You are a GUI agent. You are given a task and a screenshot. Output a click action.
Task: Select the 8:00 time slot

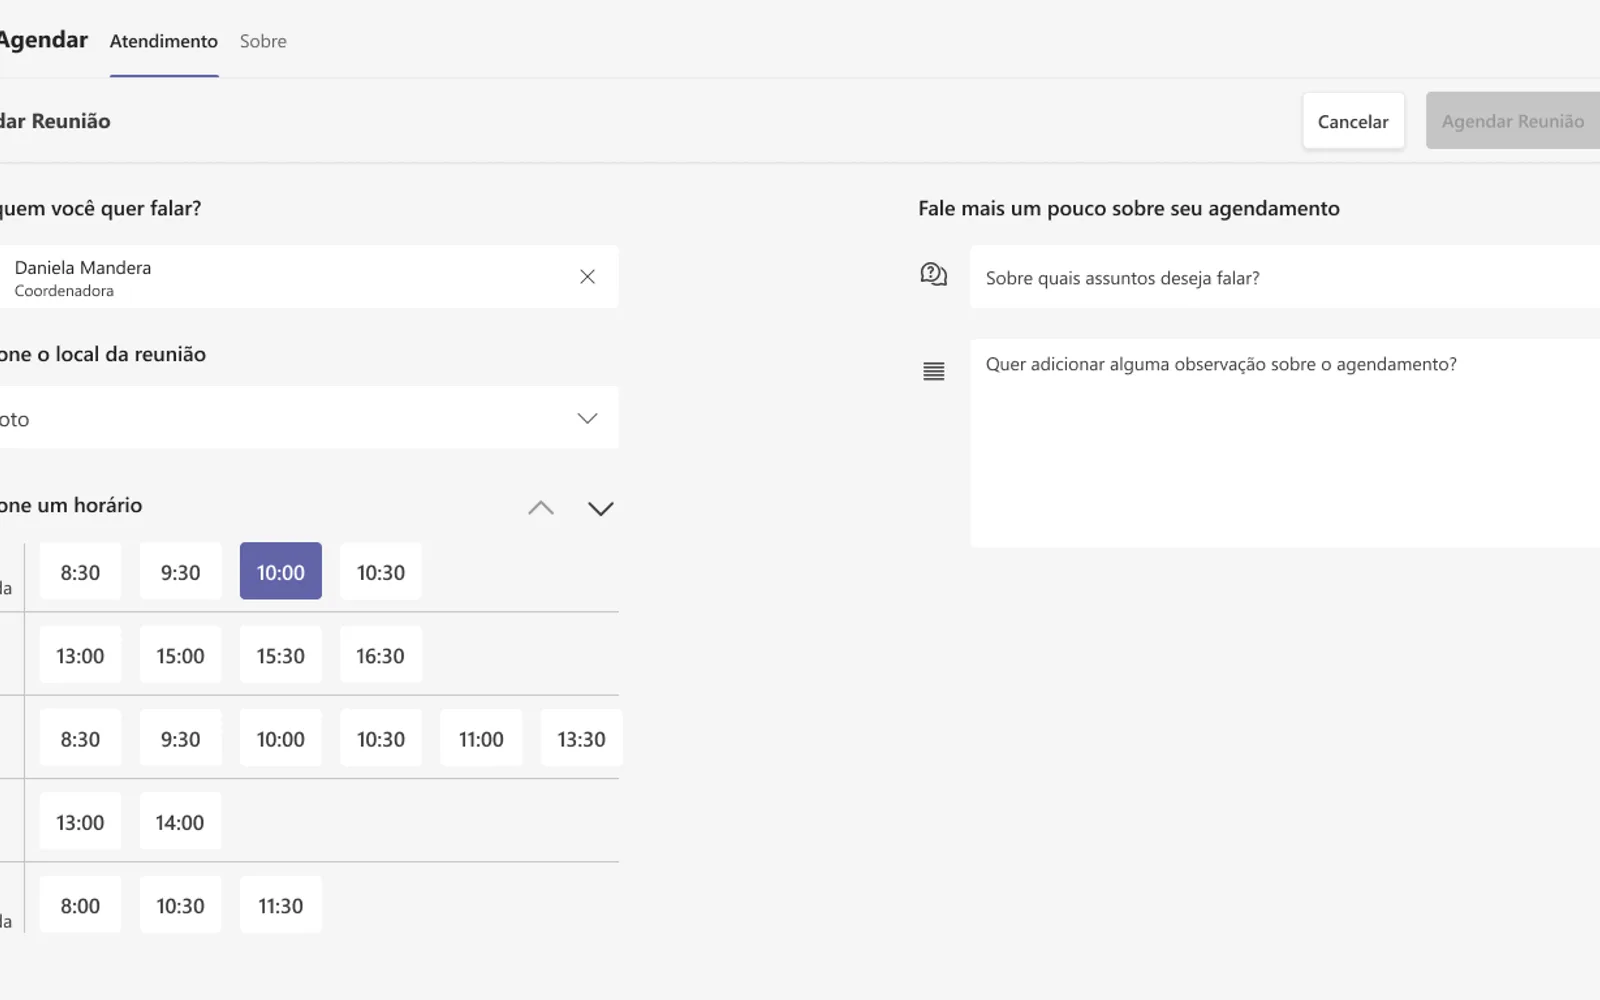80,905
